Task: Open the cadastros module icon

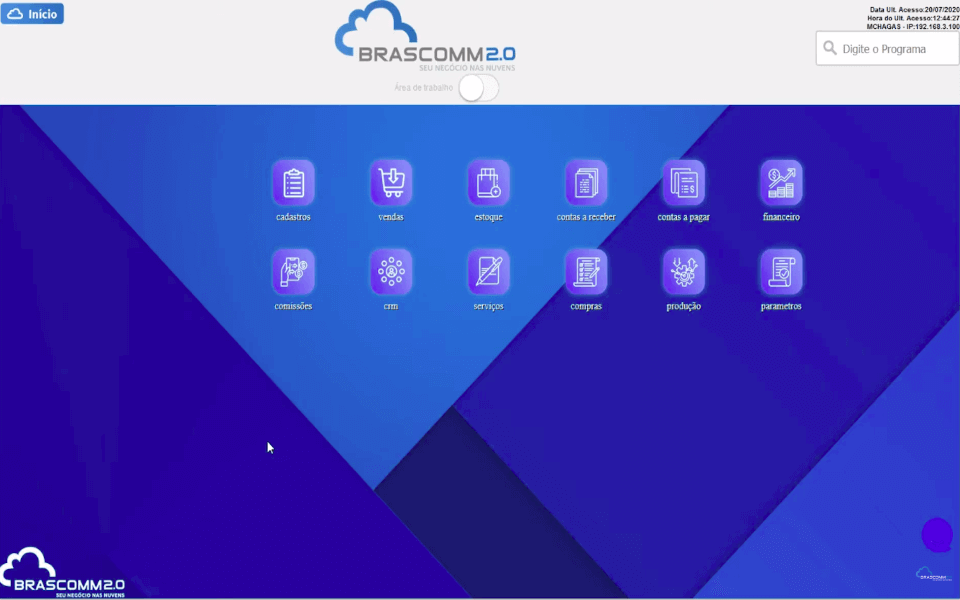Action: pyautogui.click(x=293, y=182)
